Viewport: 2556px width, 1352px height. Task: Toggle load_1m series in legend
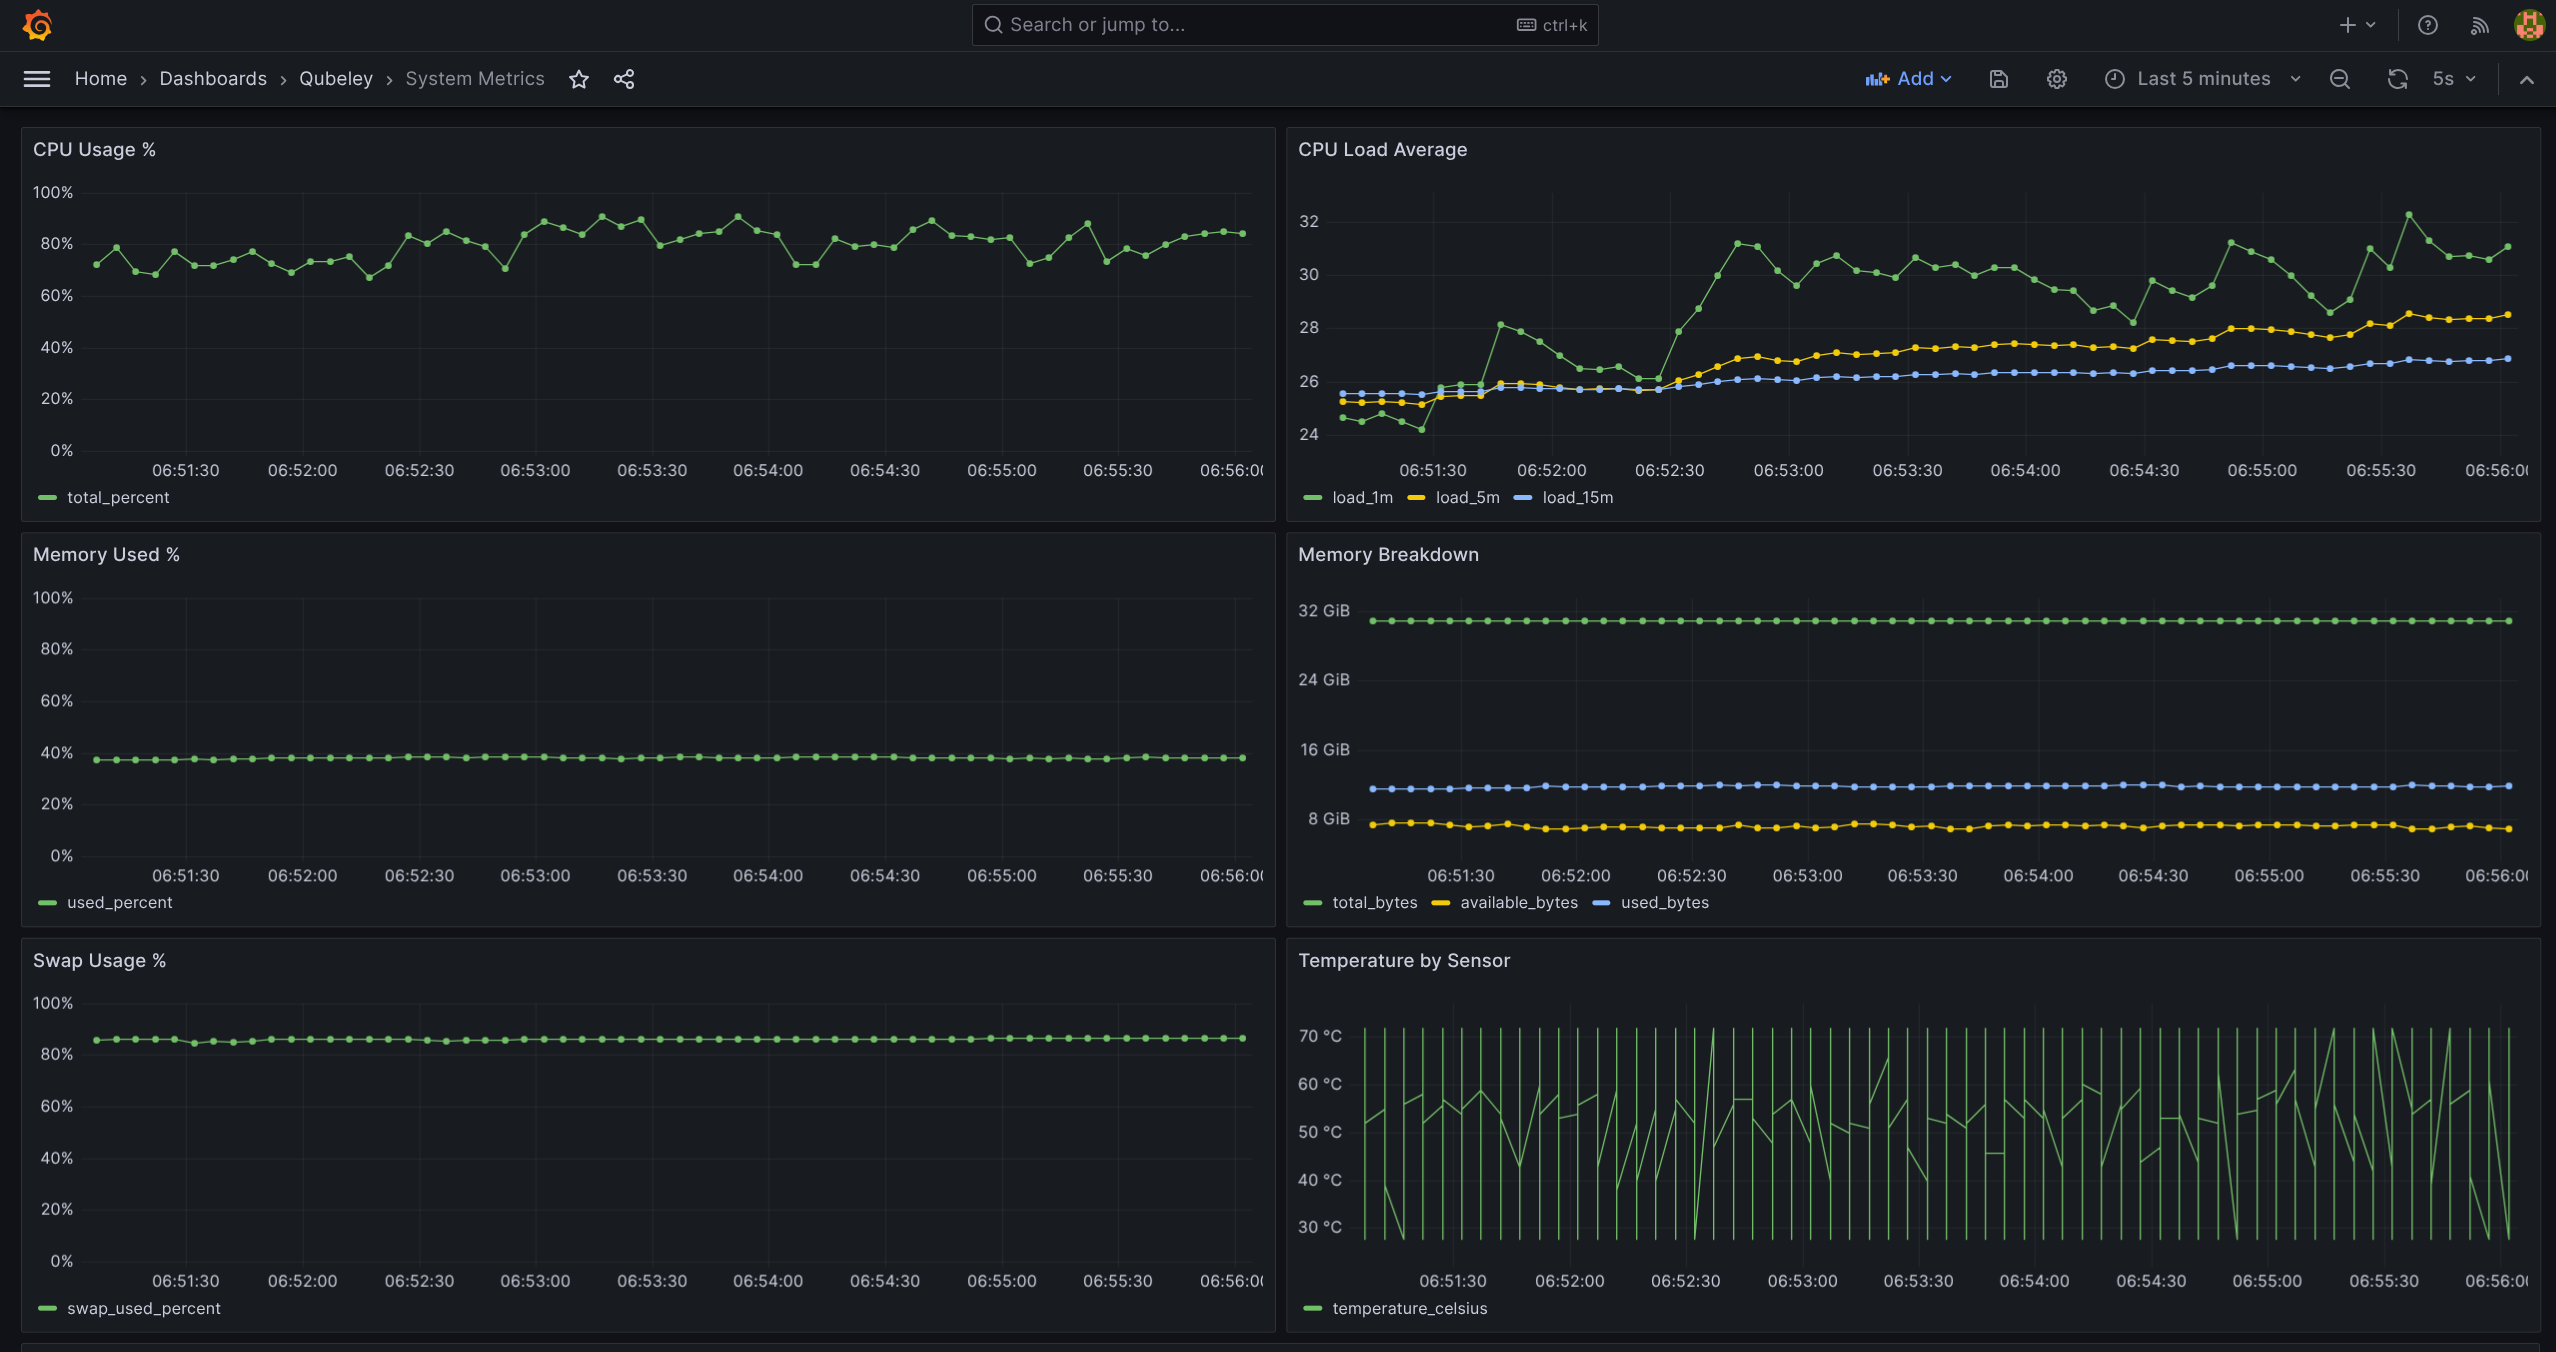[1361, 497]
